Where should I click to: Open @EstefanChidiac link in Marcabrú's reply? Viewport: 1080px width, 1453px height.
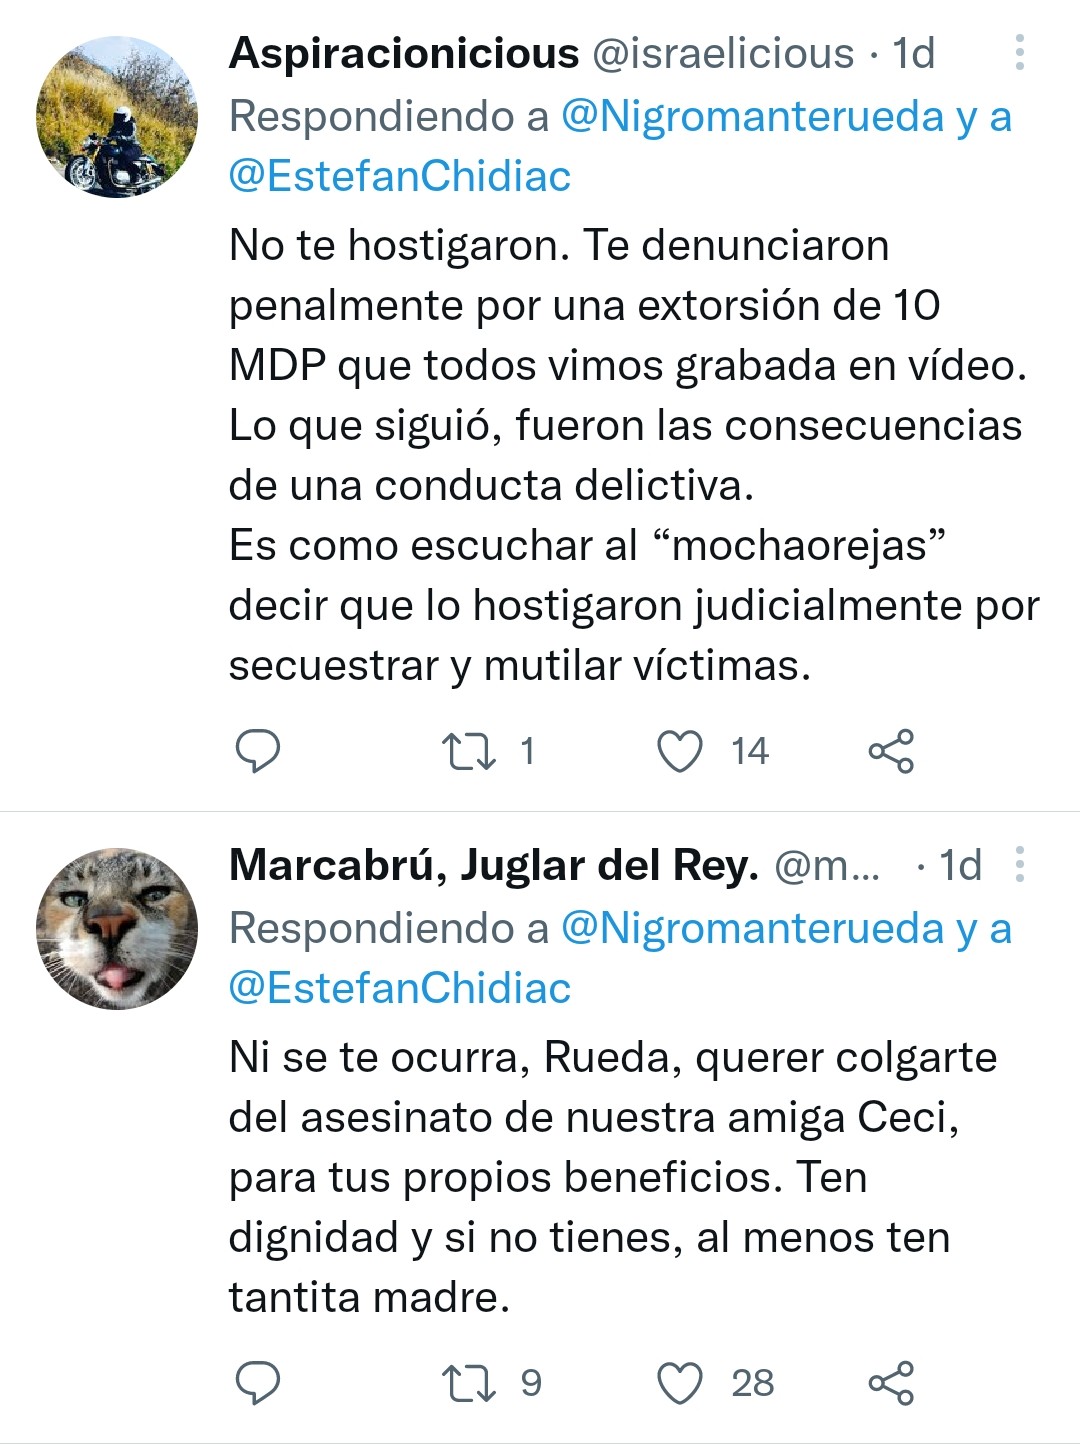pos(400,989)
